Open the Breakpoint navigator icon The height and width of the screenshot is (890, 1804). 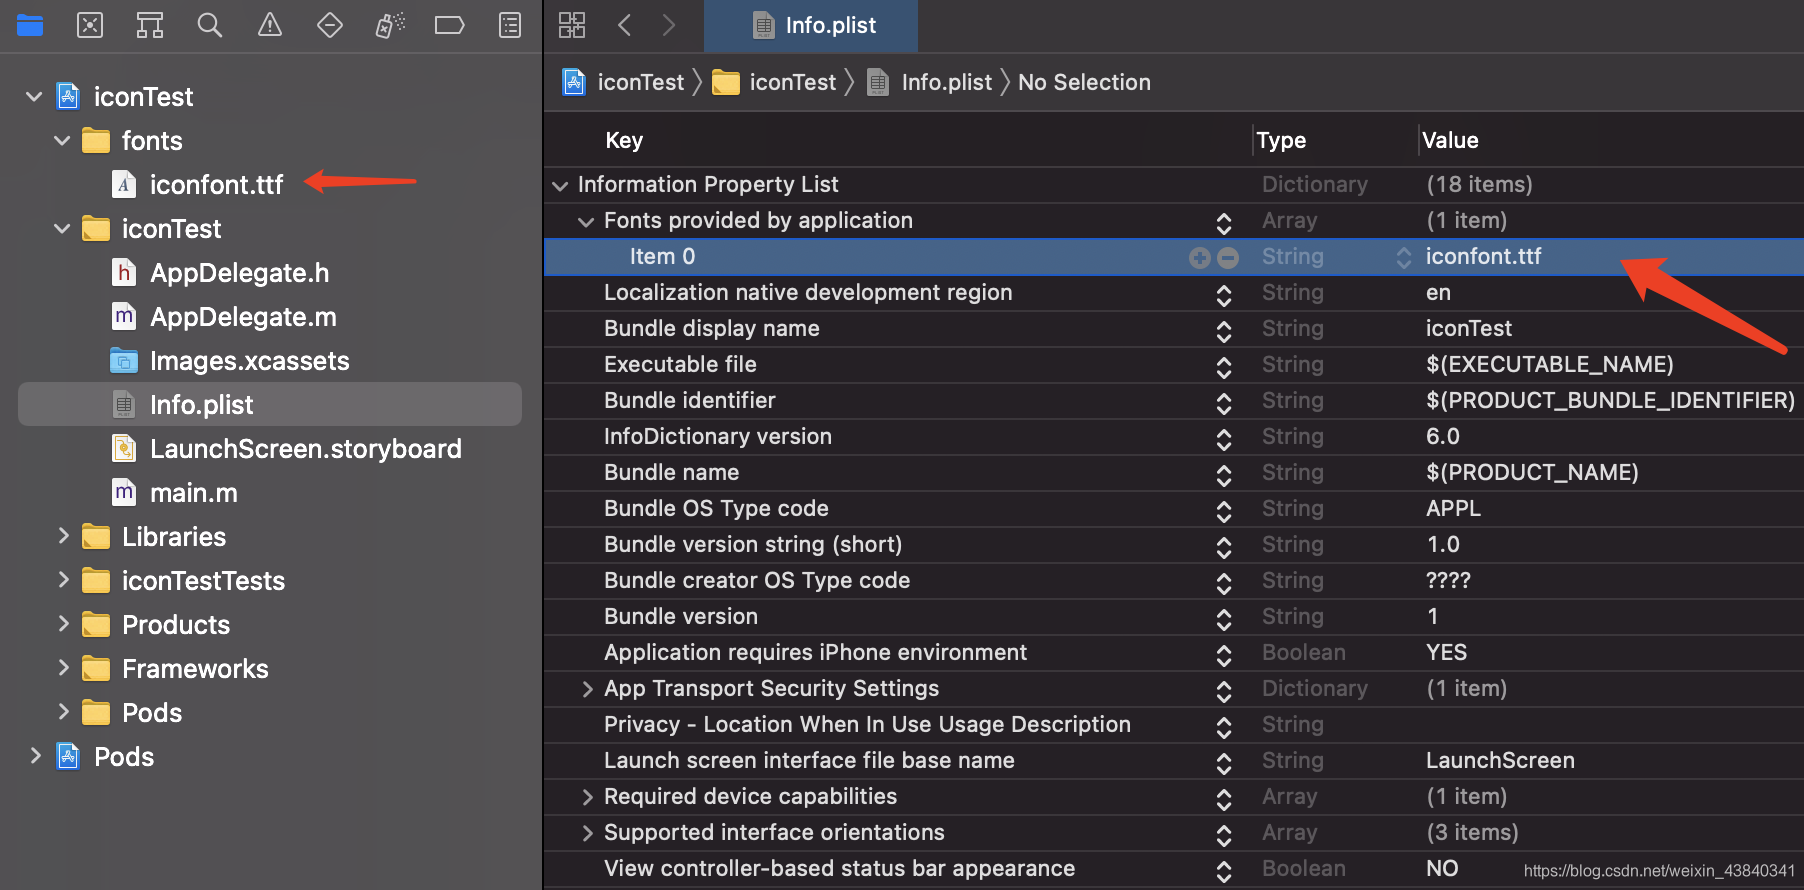click(x=450, y=25)
